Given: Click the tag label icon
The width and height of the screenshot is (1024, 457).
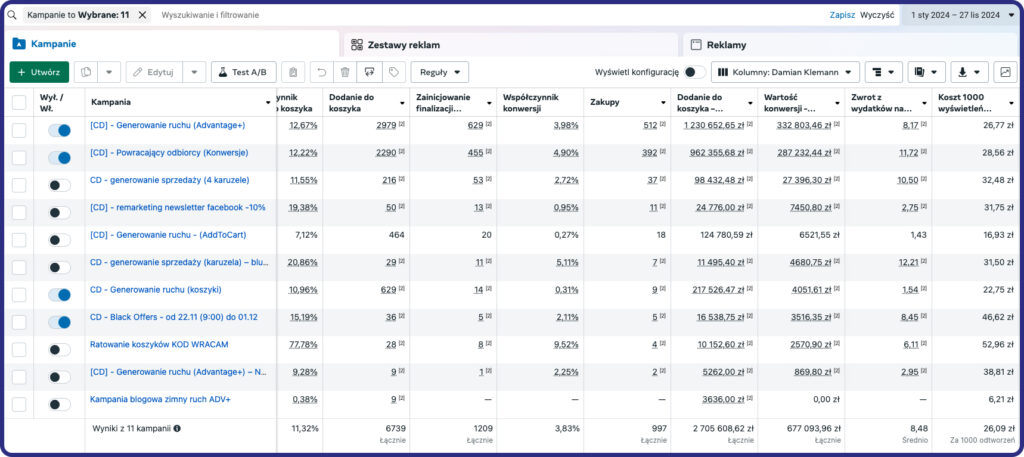Looking at the screenshot, I should (x=394, y=72).
